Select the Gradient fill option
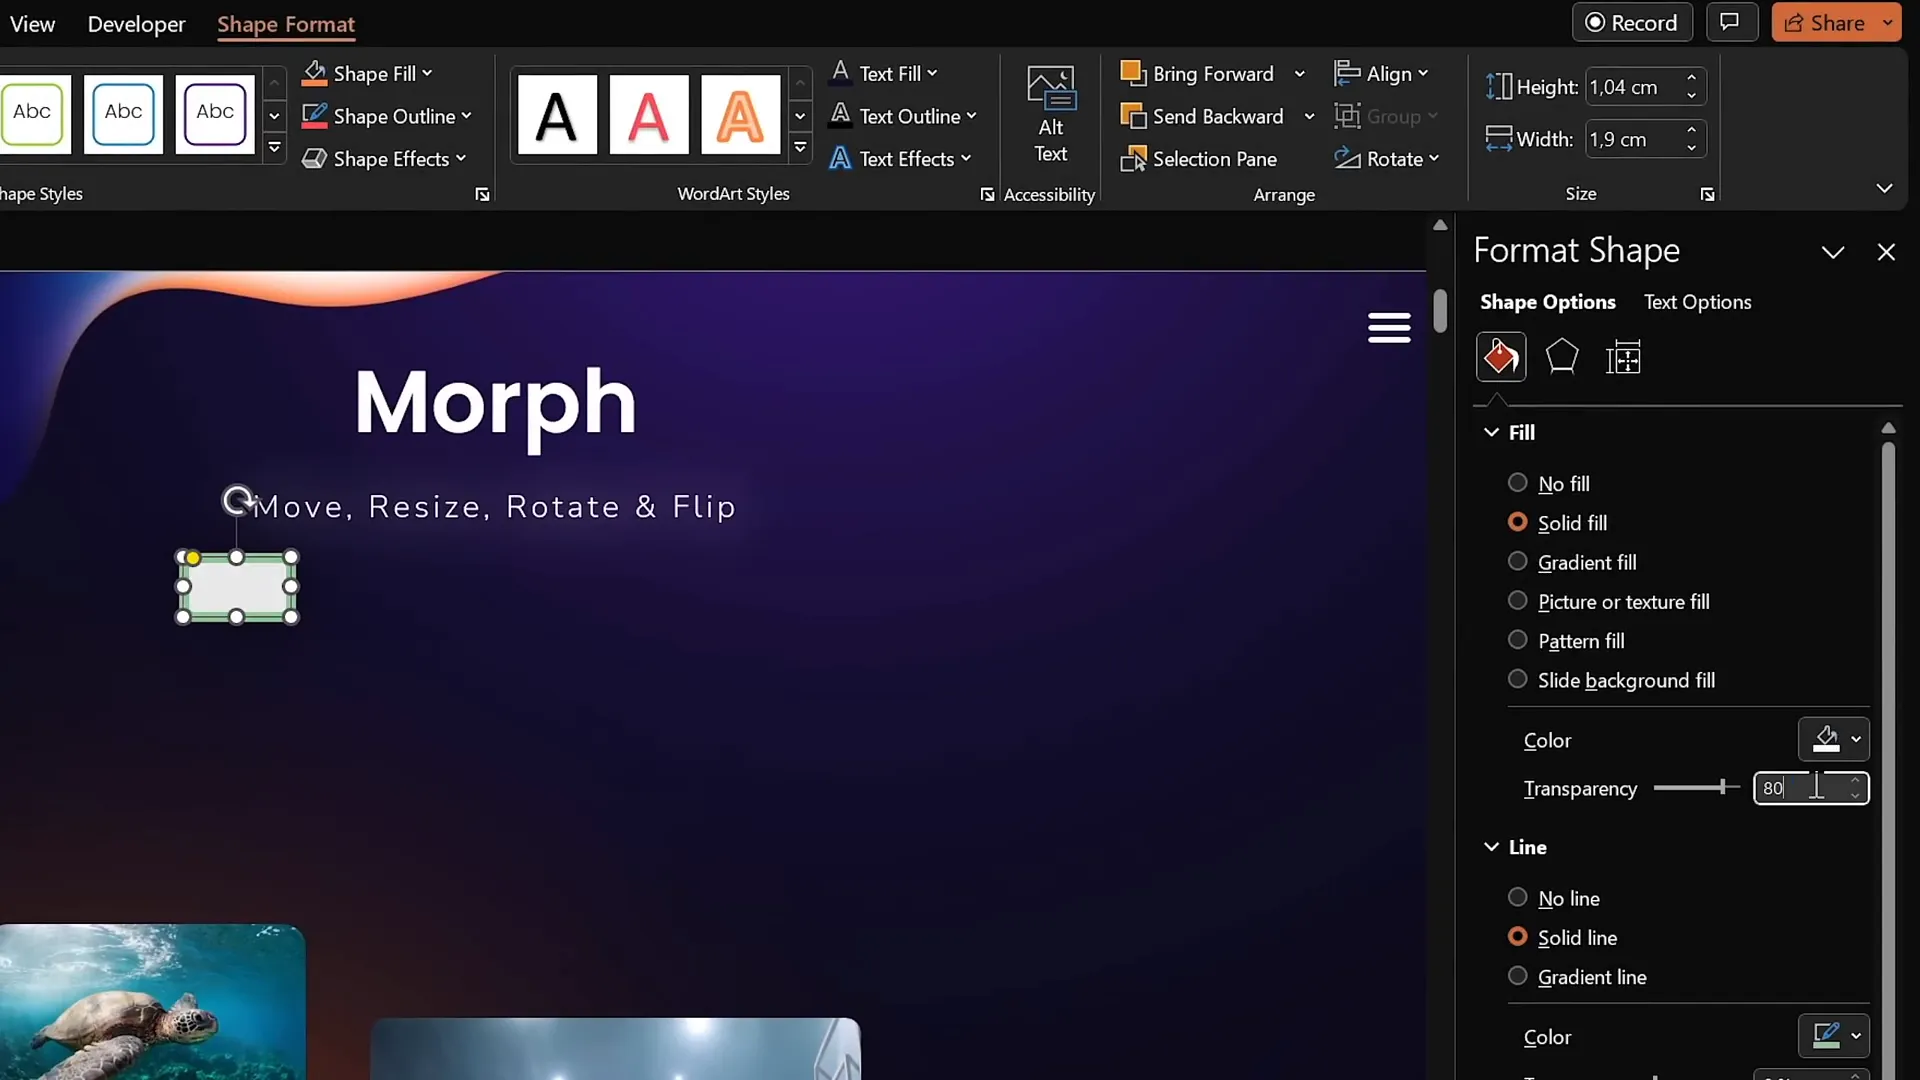 (1572, 562)
